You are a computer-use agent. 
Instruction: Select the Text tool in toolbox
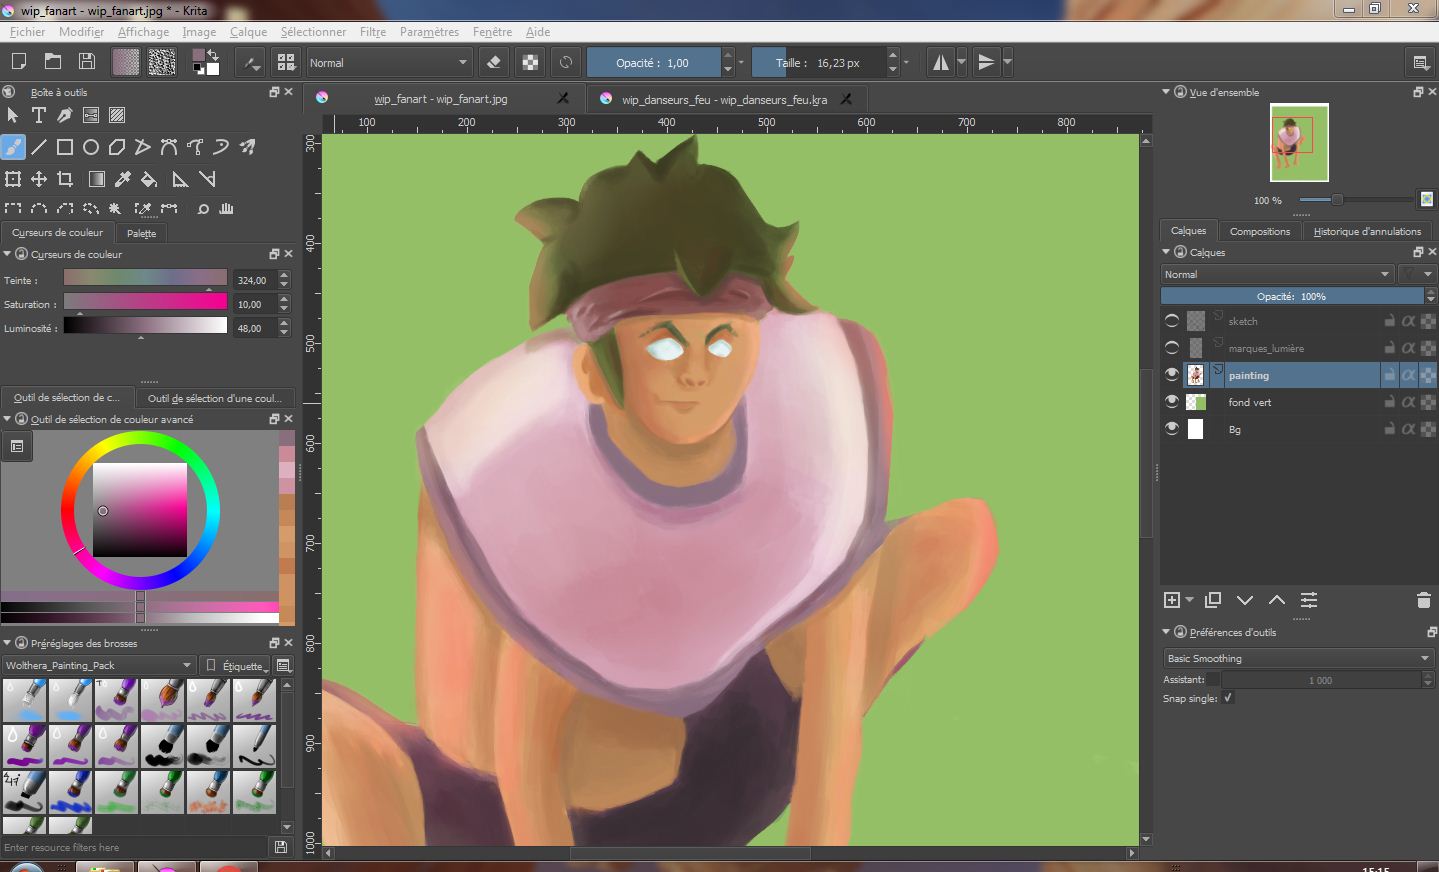[39, 115]
